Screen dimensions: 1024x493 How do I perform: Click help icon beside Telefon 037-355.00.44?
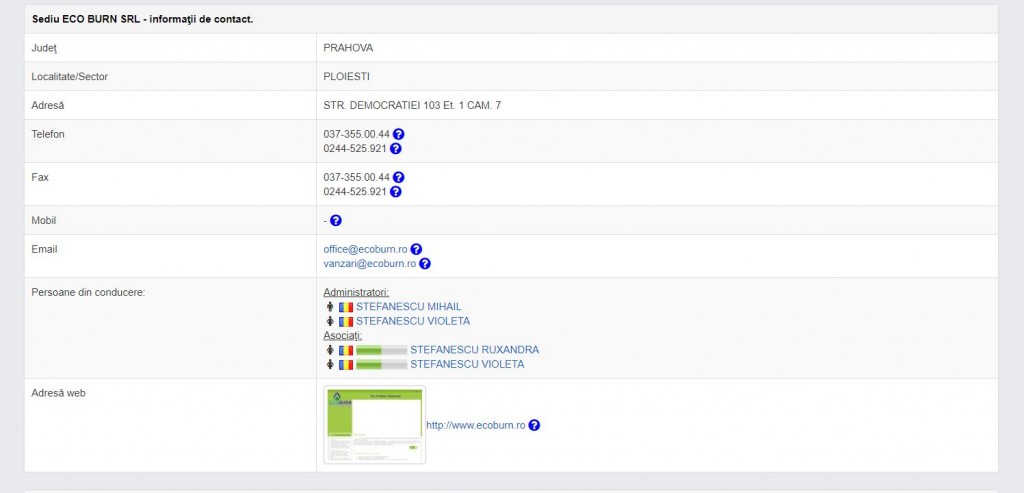[x=398, y=134]
